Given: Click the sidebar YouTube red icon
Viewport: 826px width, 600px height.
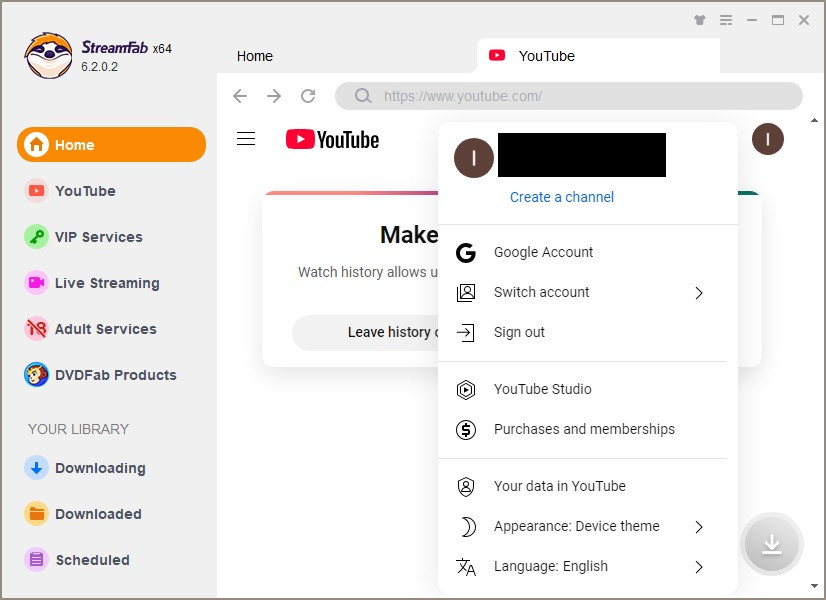Looking at the screenshot, I should click(36, 190).
